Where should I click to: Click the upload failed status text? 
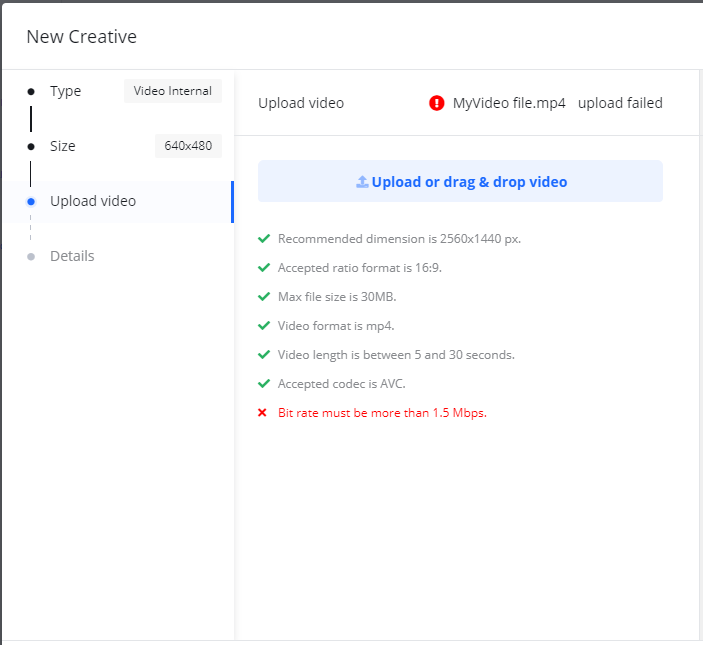pyautogui.click(x=620, y=103)
